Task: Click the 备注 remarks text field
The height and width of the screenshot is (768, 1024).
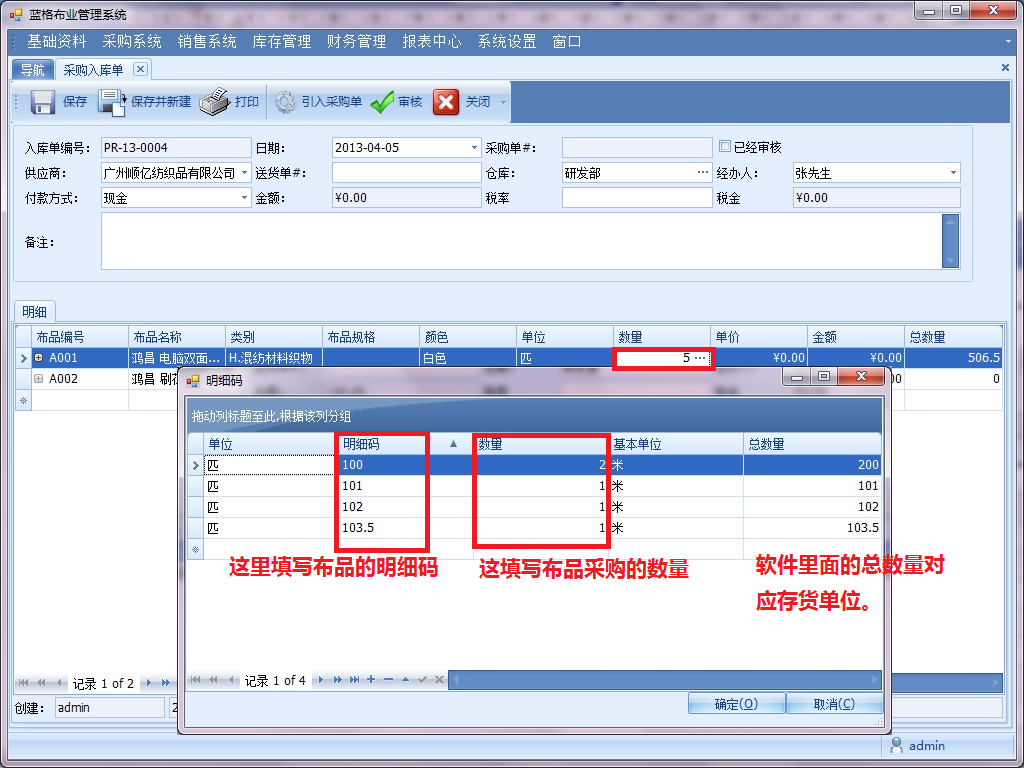Action: tap(520, 241)
